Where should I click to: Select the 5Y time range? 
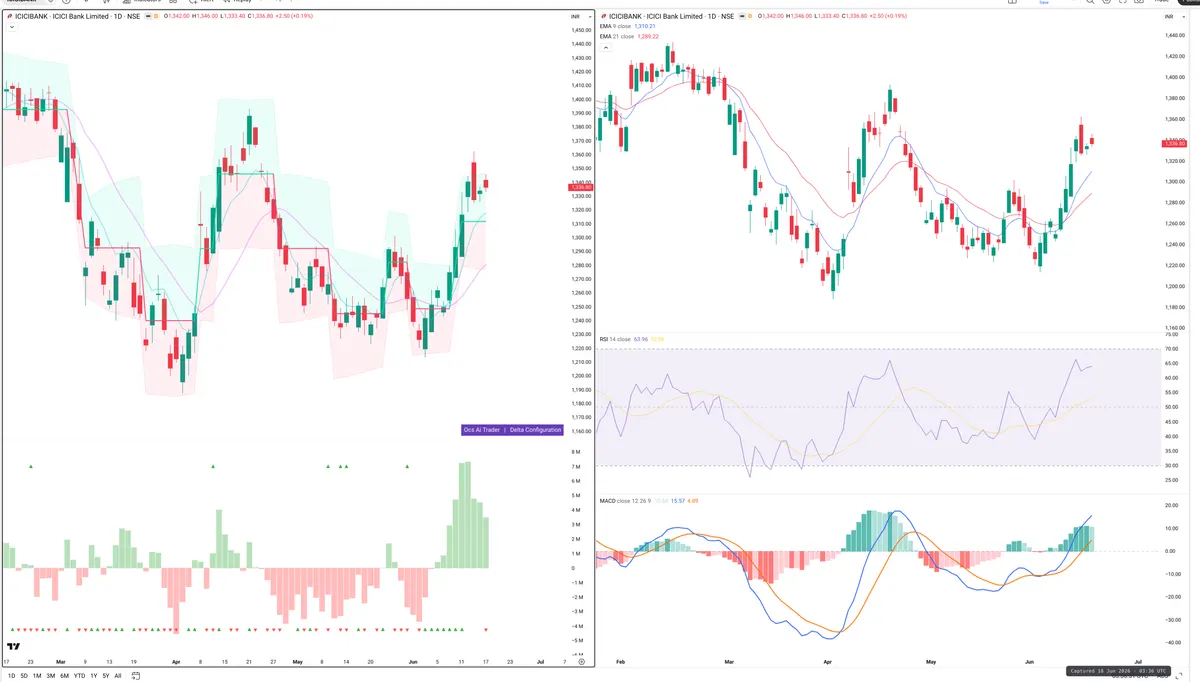(x=105, y=676)
